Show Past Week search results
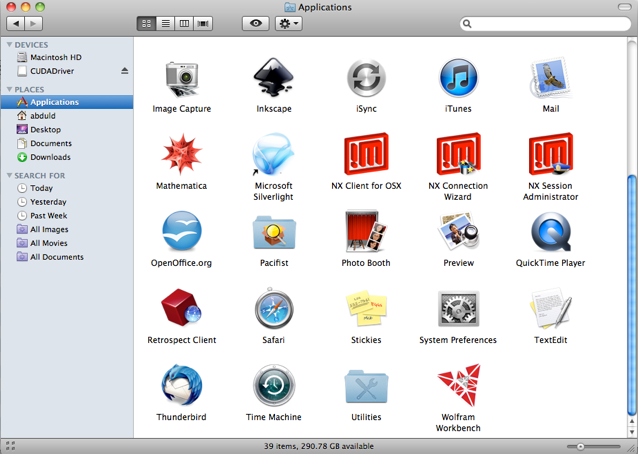639x455 pixels. click(67, 216)
